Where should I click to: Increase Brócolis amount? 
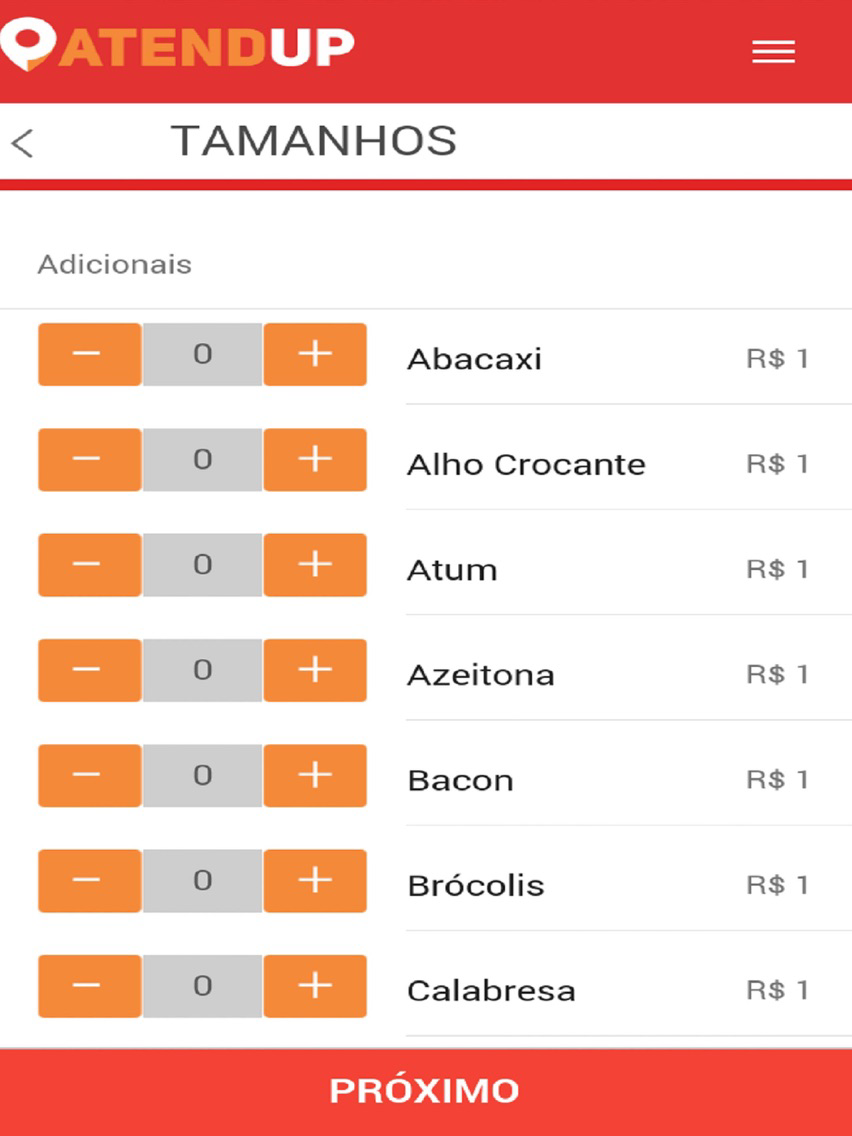pyautogui.click(x=315, y=881)
